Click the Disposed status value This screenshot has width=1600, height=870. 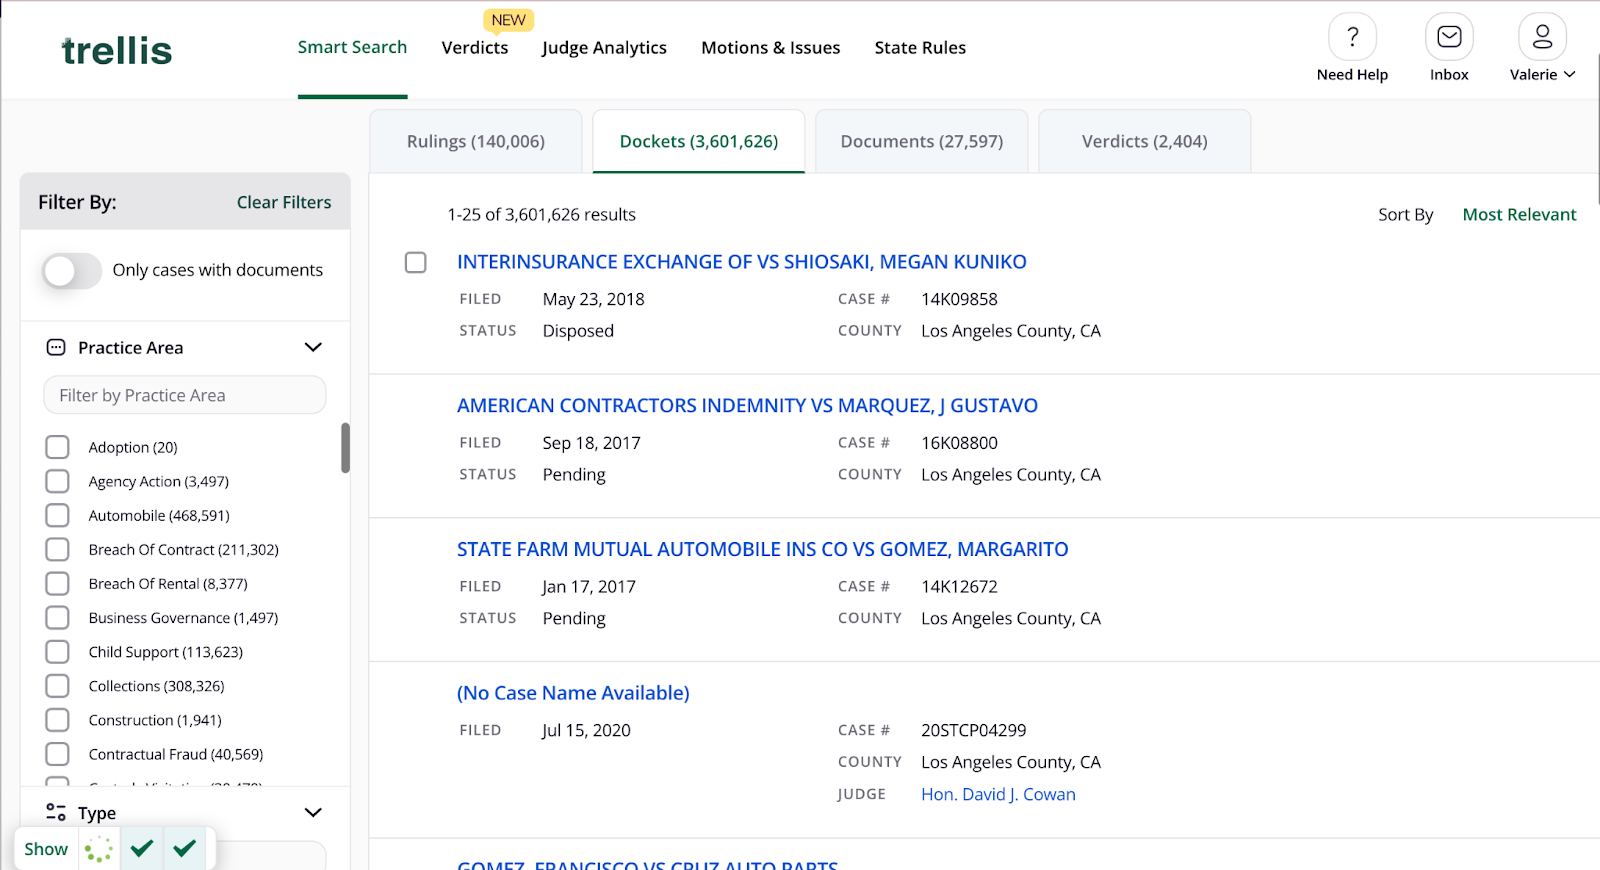click(578, 331)
